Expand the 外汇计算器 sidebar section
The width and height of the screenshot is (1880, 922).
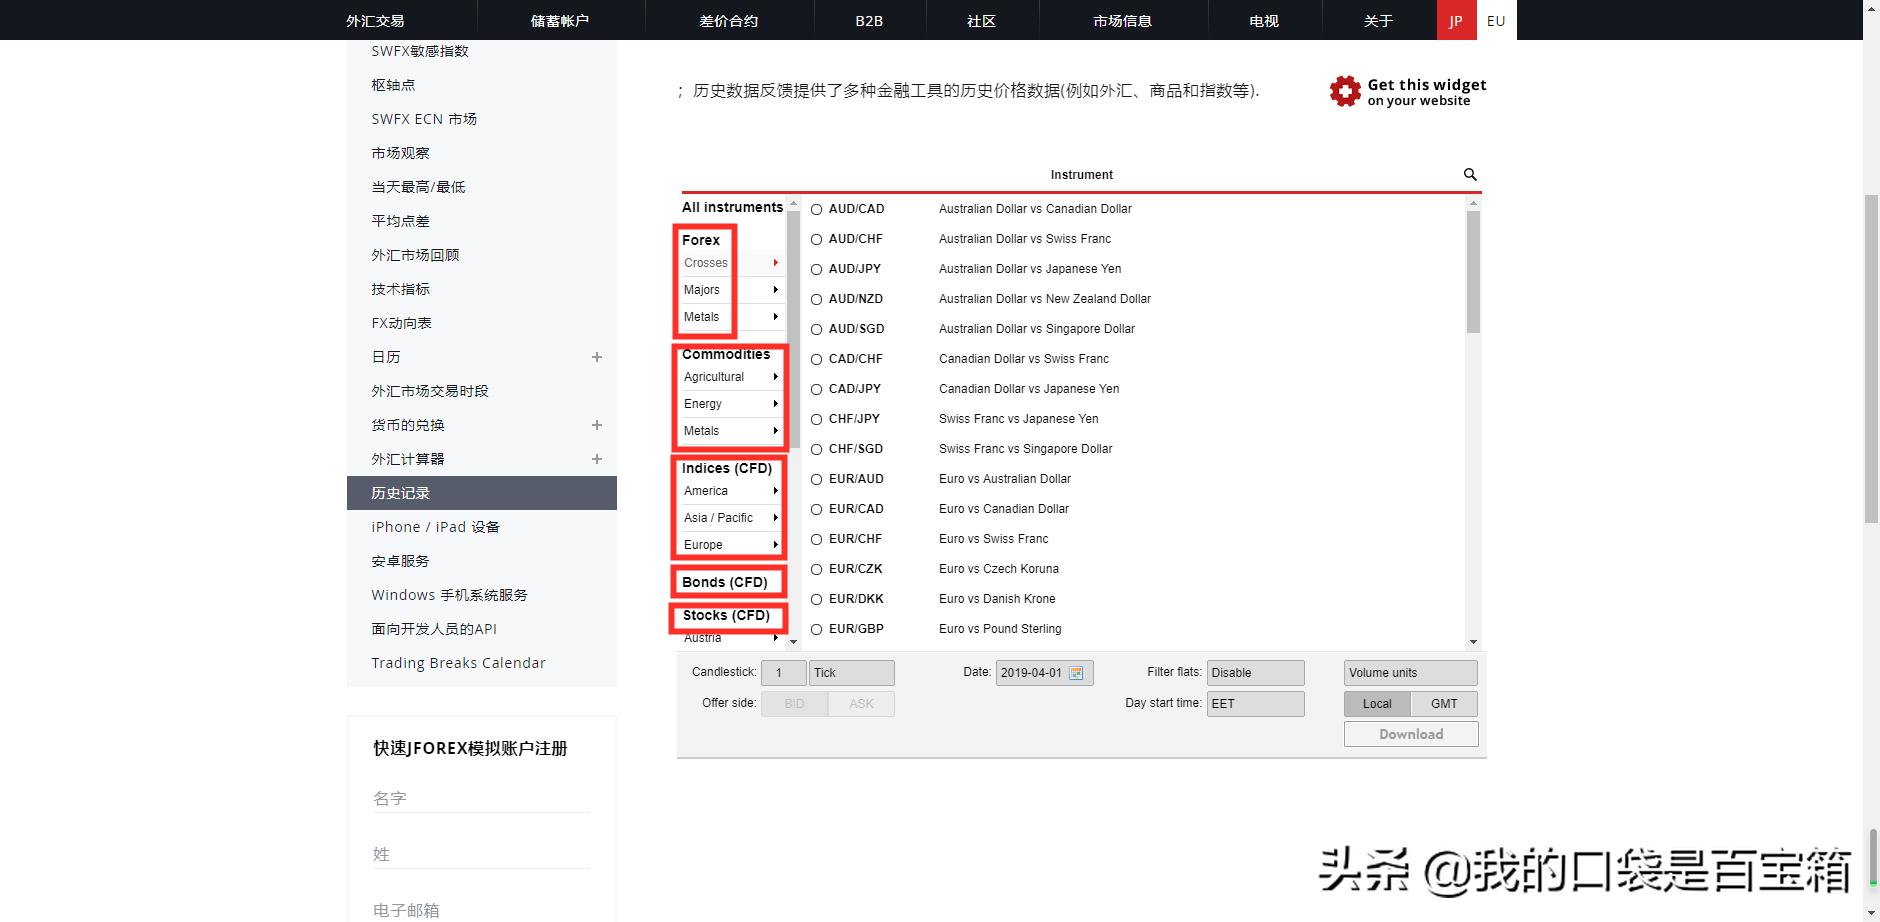(x=597, y=458)
